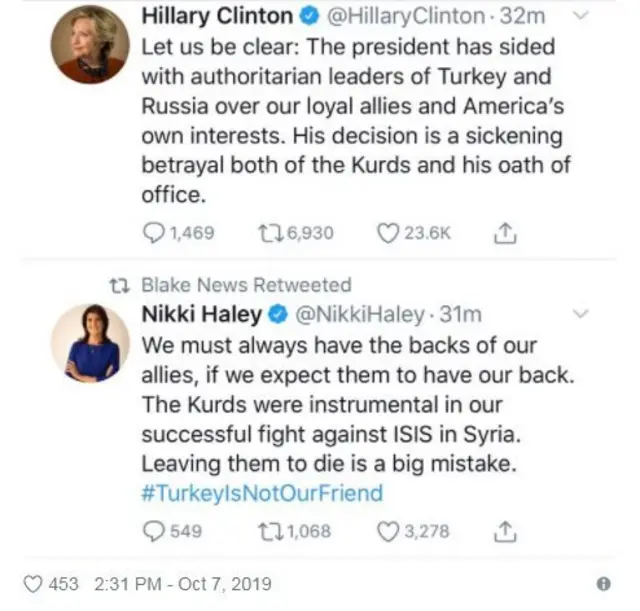The height and width of the screenshot is (611, 640).
Task: Open the tweet info icon at bottom right
Action: (x=603, y=583)
